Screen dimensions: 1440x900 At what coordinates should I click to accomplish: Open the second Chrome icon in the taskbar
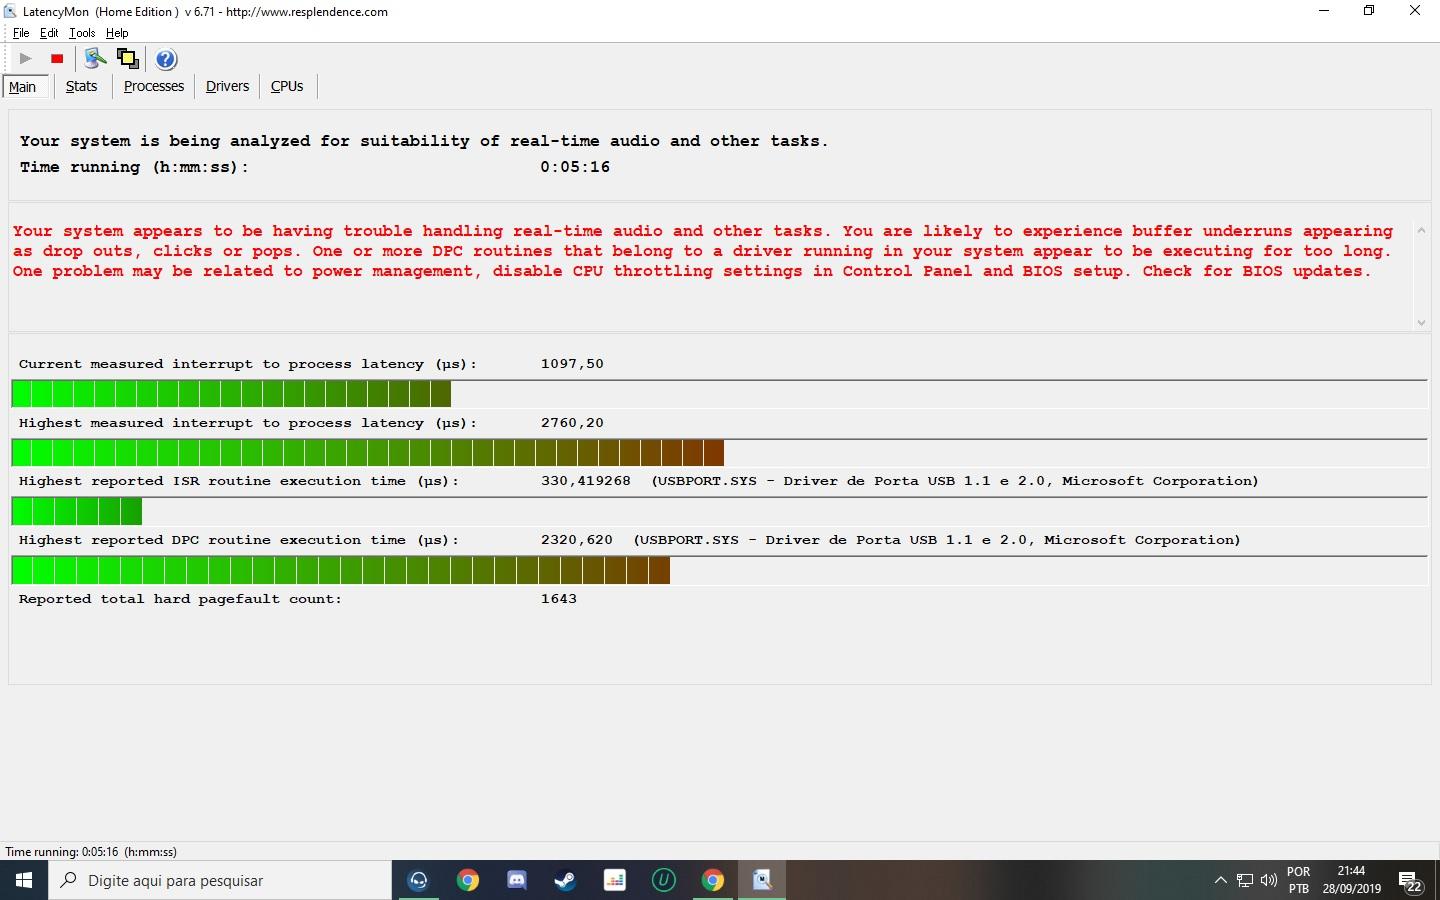pyautogui.click(x=712, y=880)
